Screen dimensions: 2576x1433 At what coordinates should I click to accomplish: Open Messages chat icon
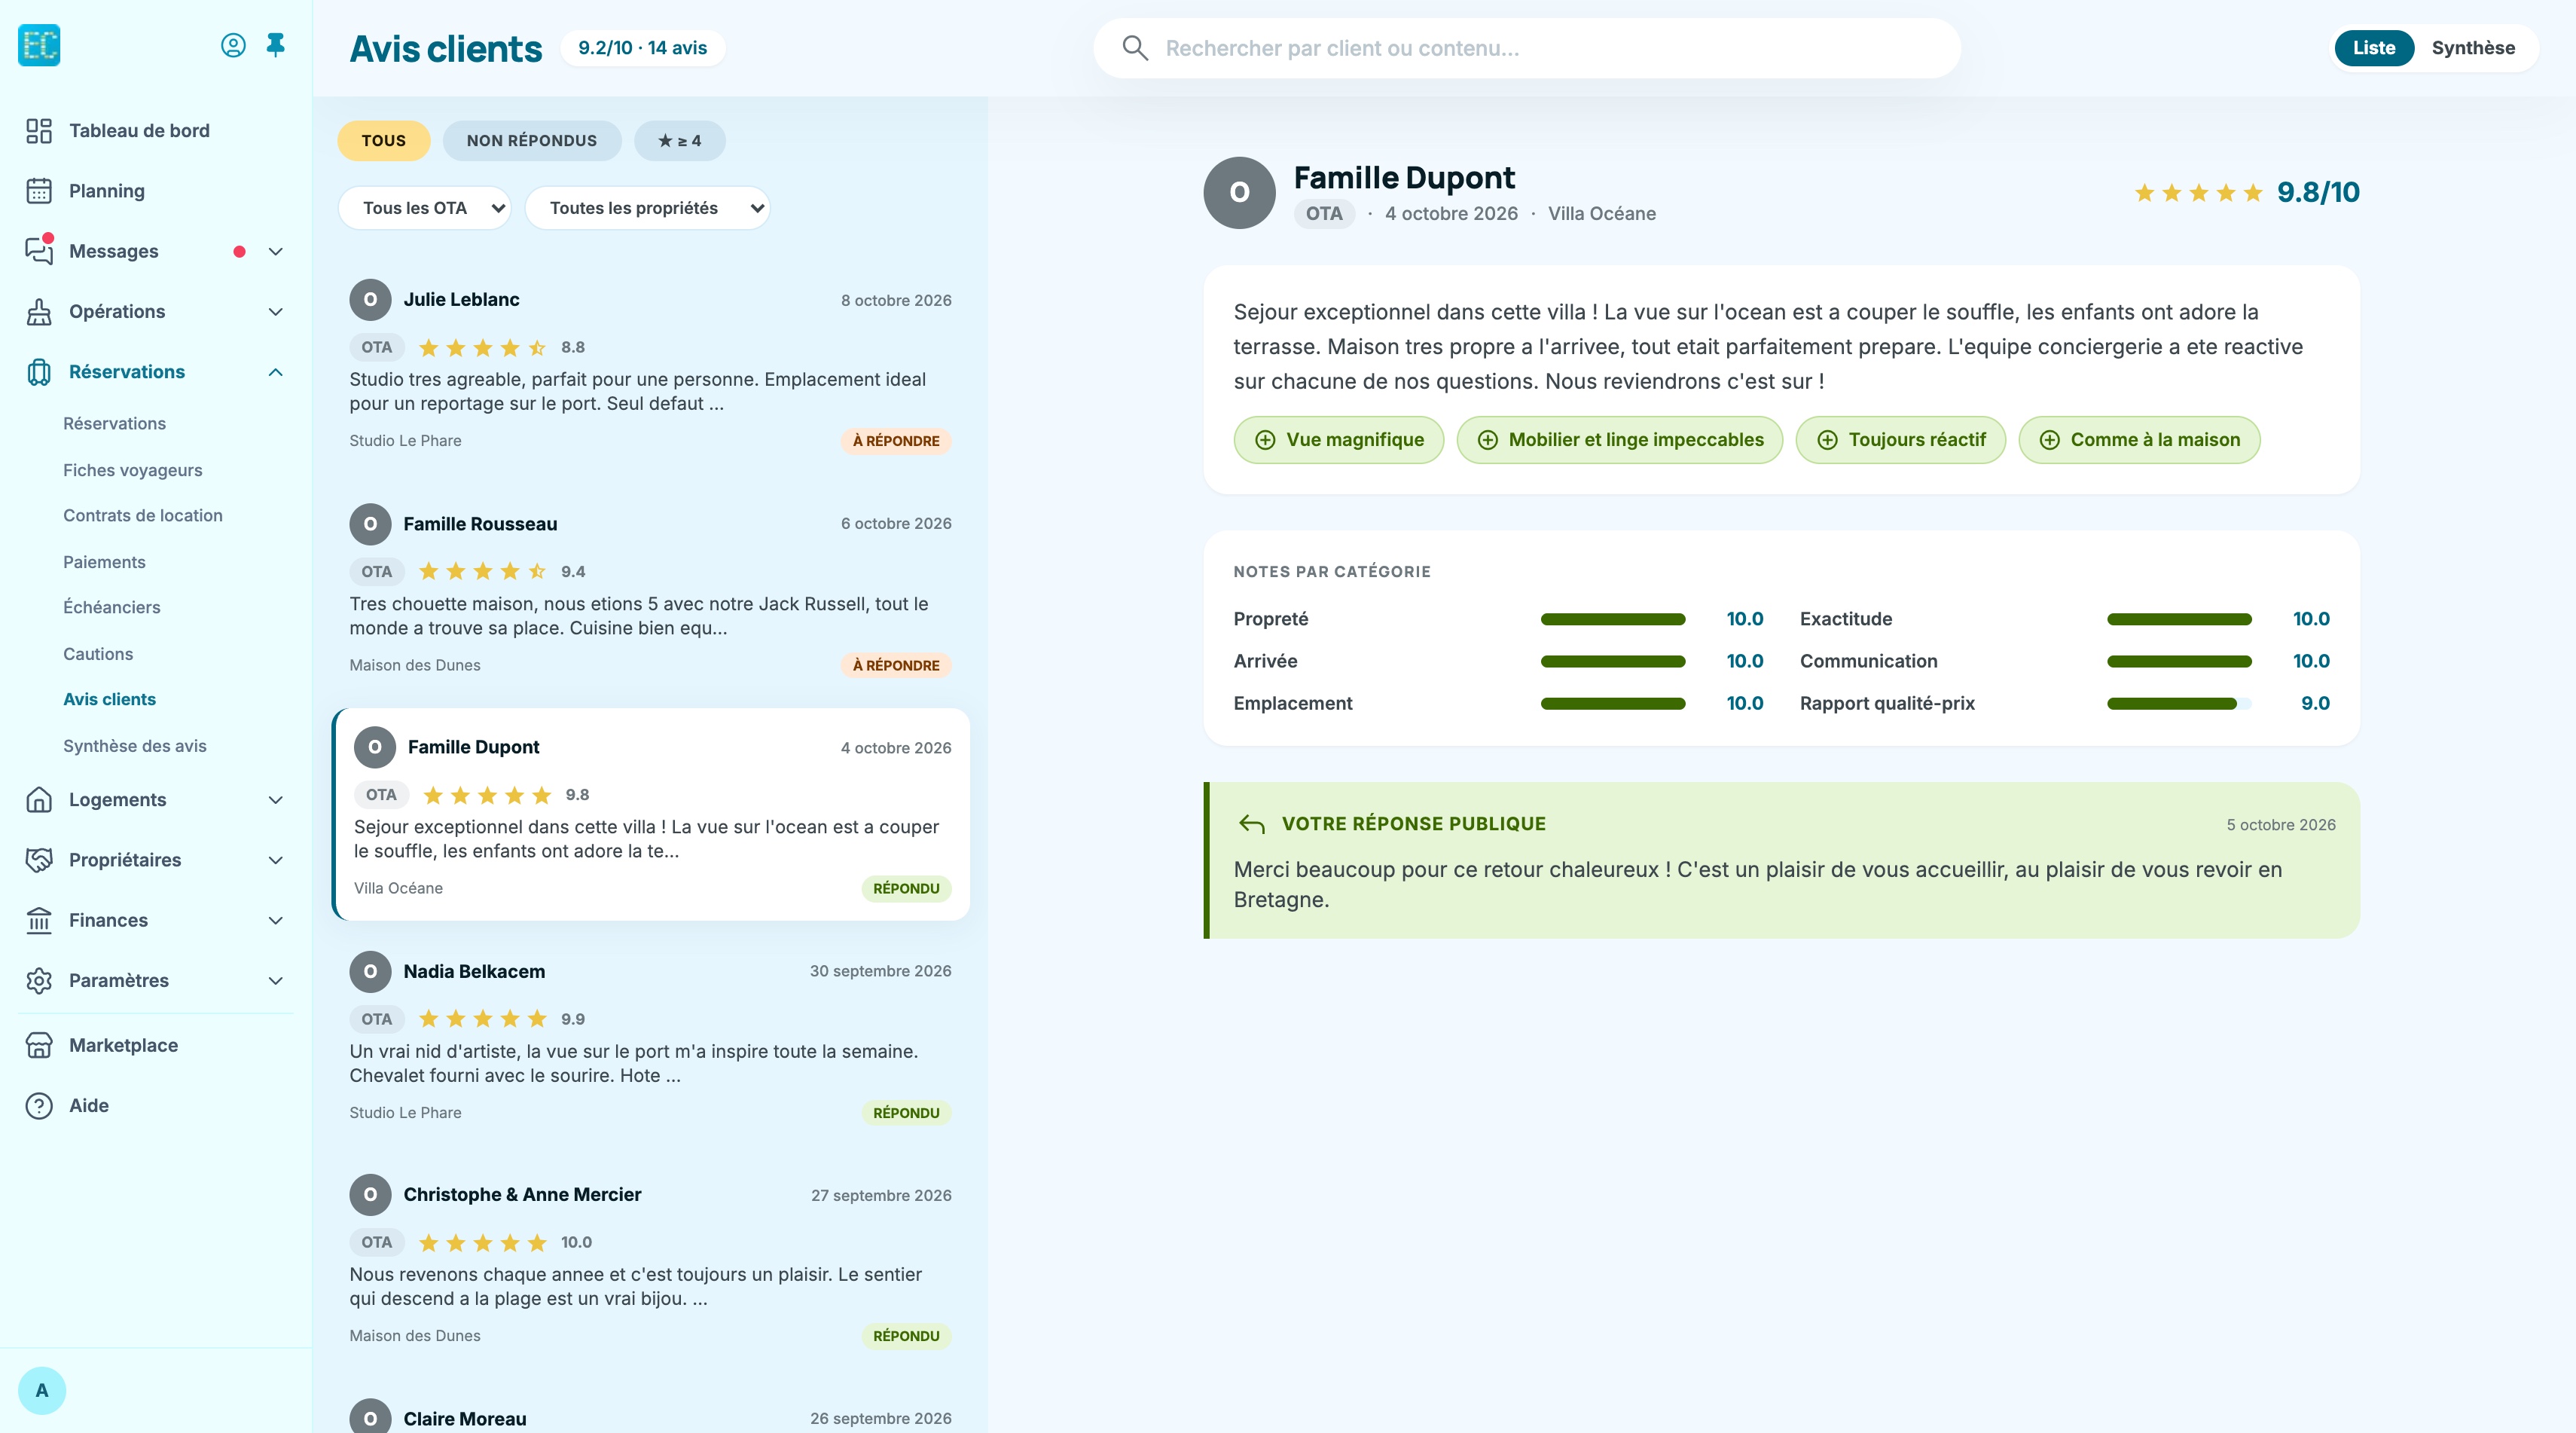click(39, 251)
